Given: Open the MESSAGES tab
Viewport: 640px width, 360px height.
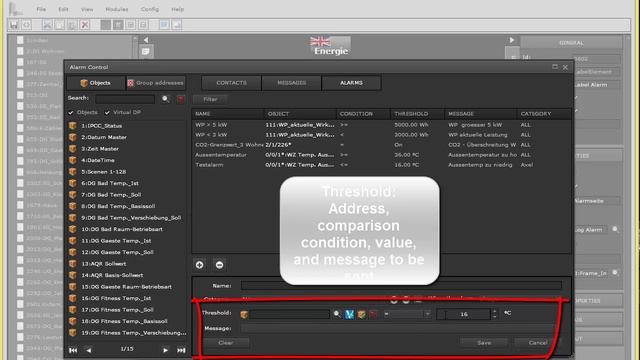Looking at the screenshot, I should click(x=291, y=83).
